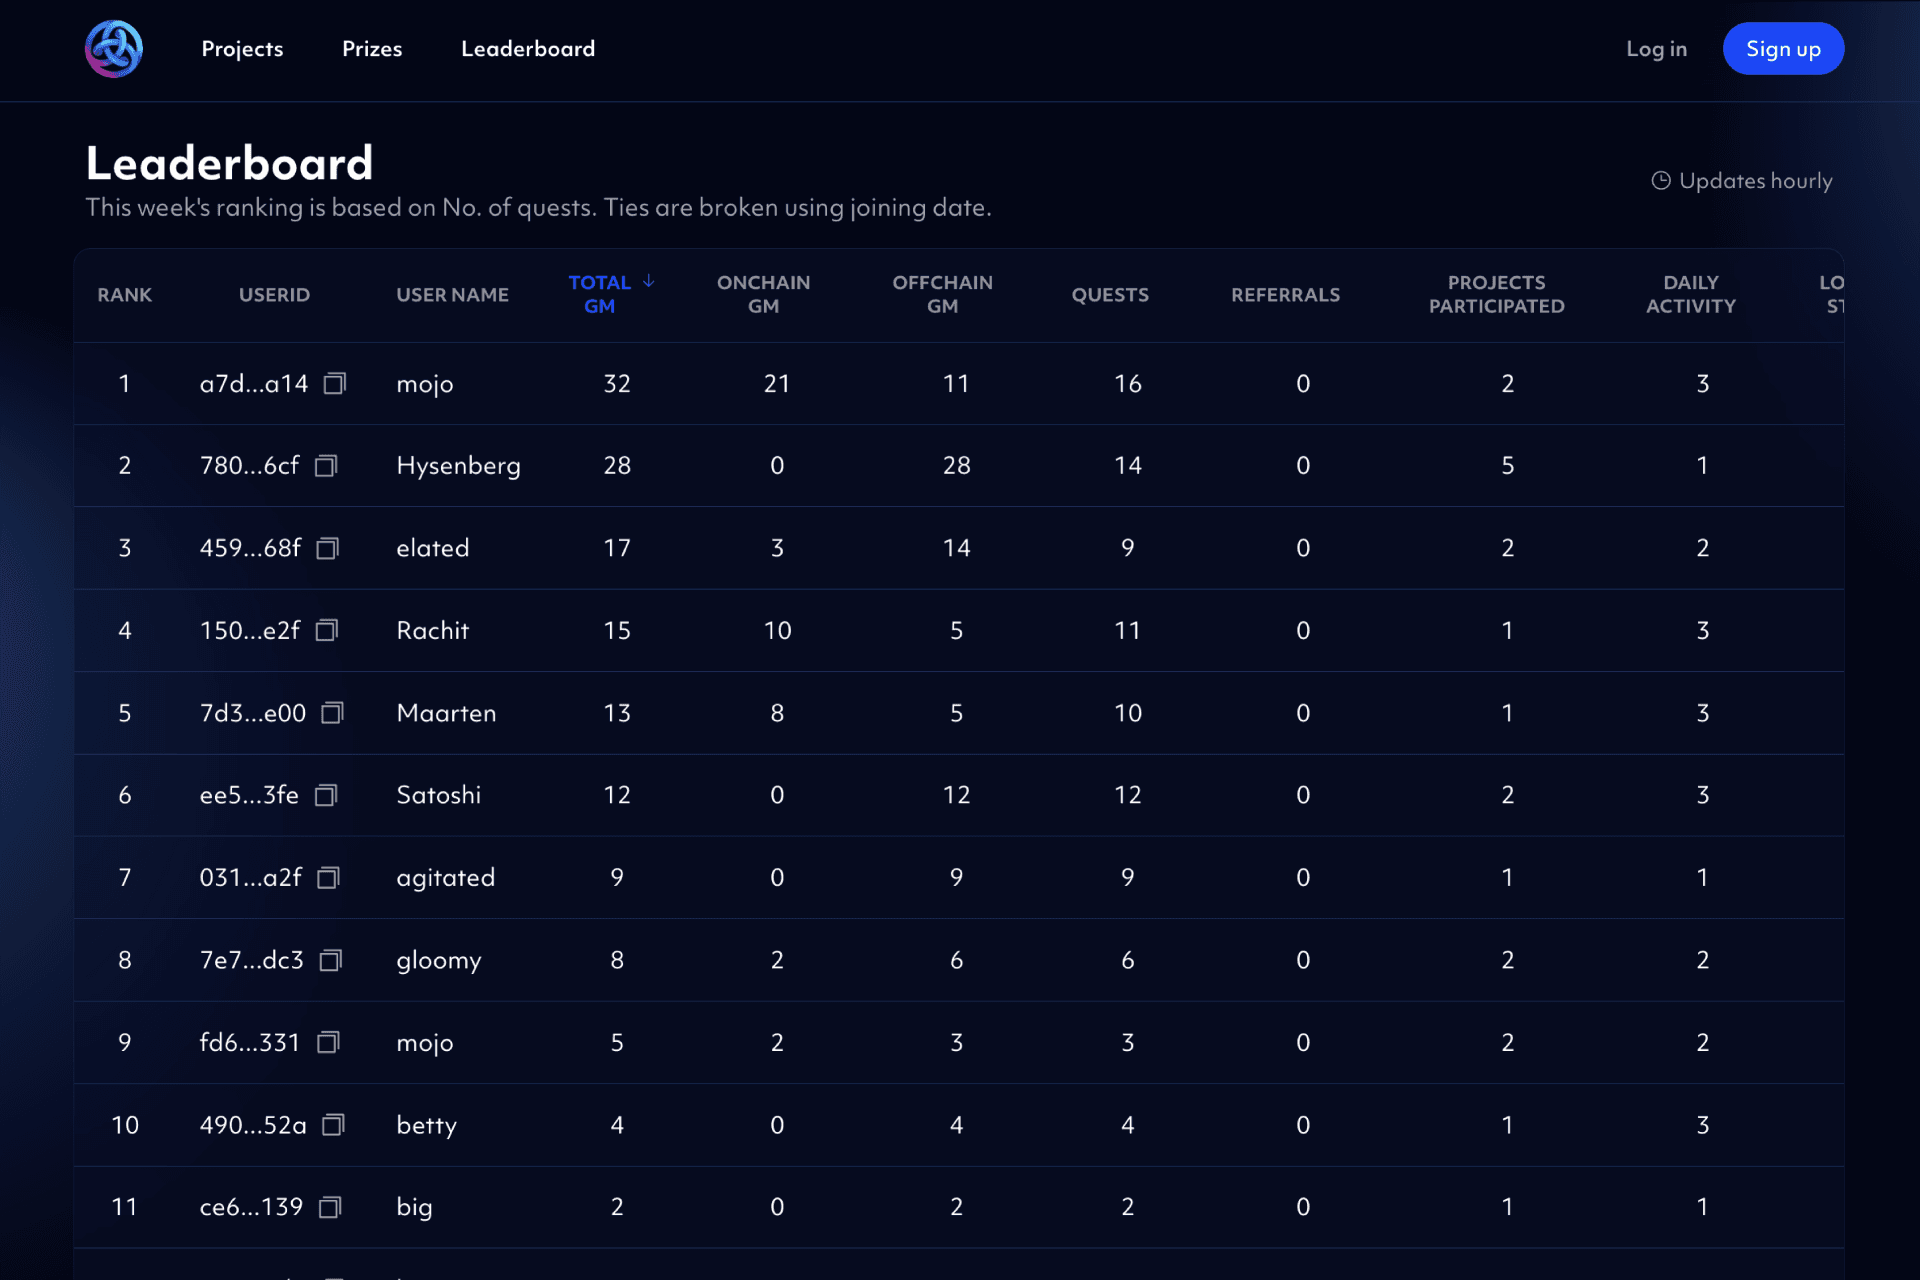Screen dimensions: 1920x1280
Task: Sort by Quests column header
Action: click(x=1110, y=295)
